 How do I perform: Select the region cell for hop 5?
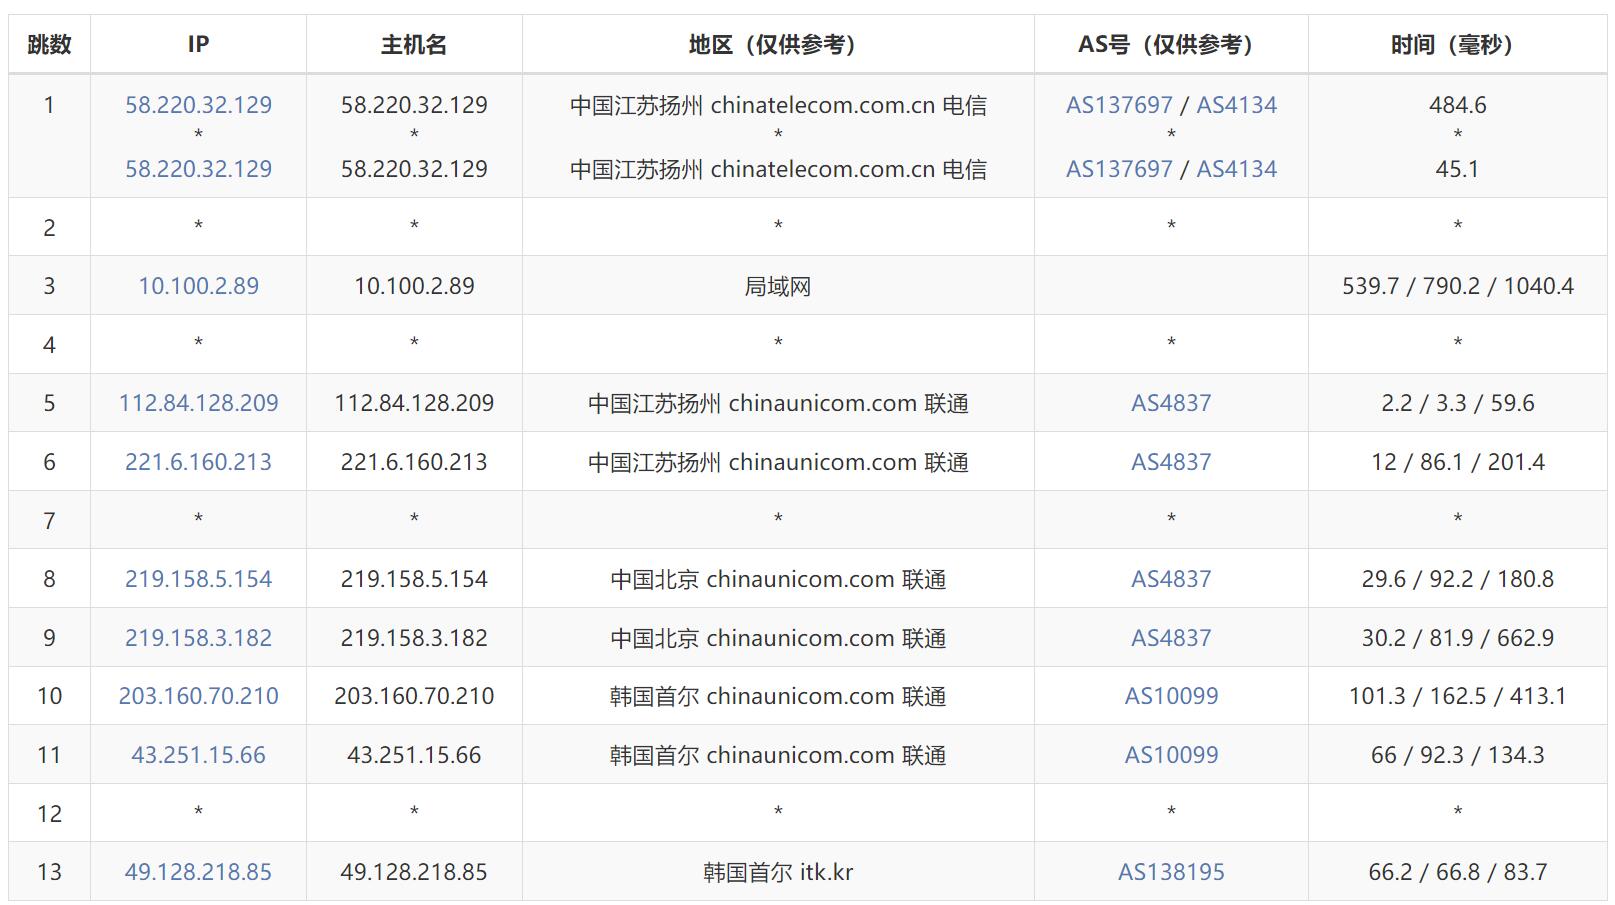(778, 403)
